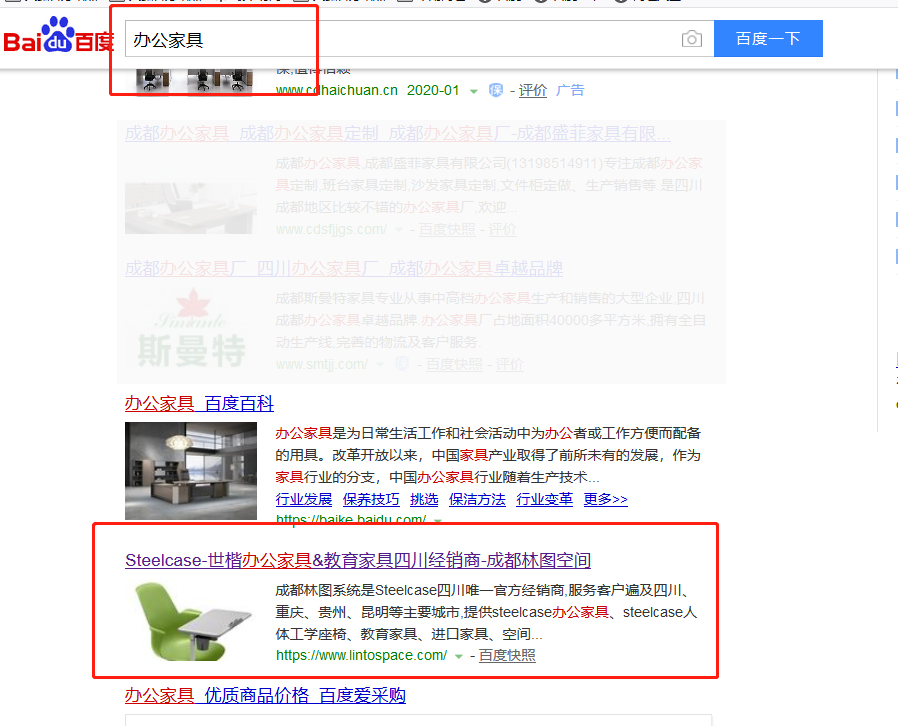Expand dropdown arrow next to baike.baidu.com URL

point(438,520)
